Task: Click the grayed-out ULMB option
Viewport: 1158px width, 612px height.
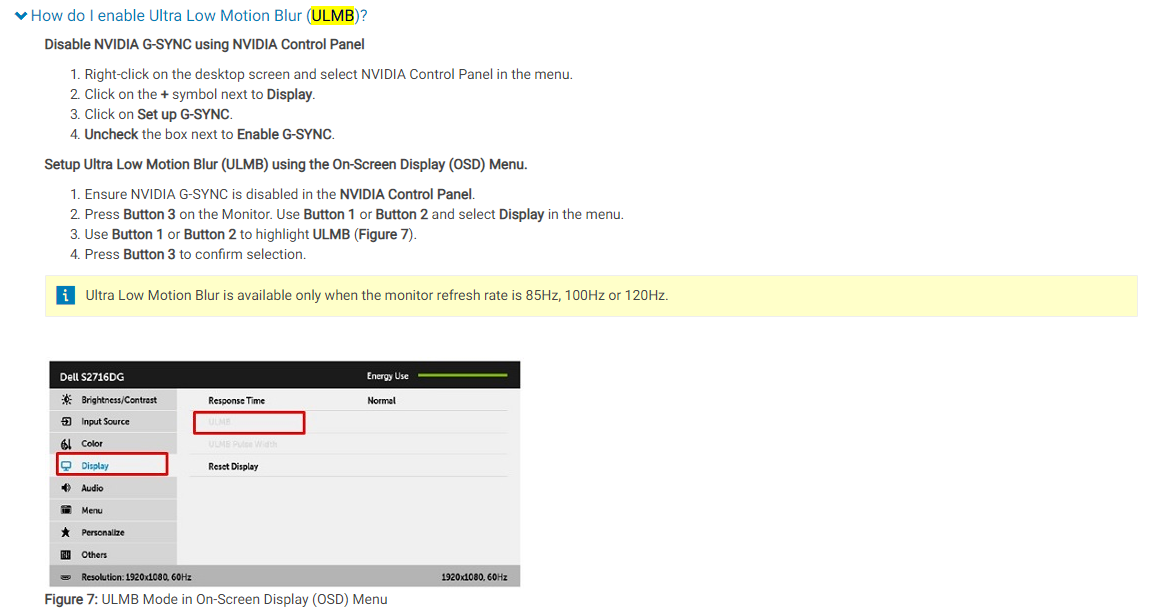Action: click(220, 422)
